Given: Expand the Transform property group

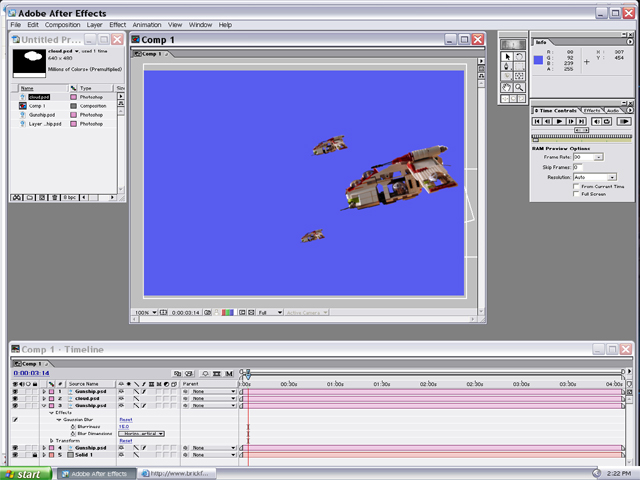Looking at the screenshot, I should (x=52, y=440).
